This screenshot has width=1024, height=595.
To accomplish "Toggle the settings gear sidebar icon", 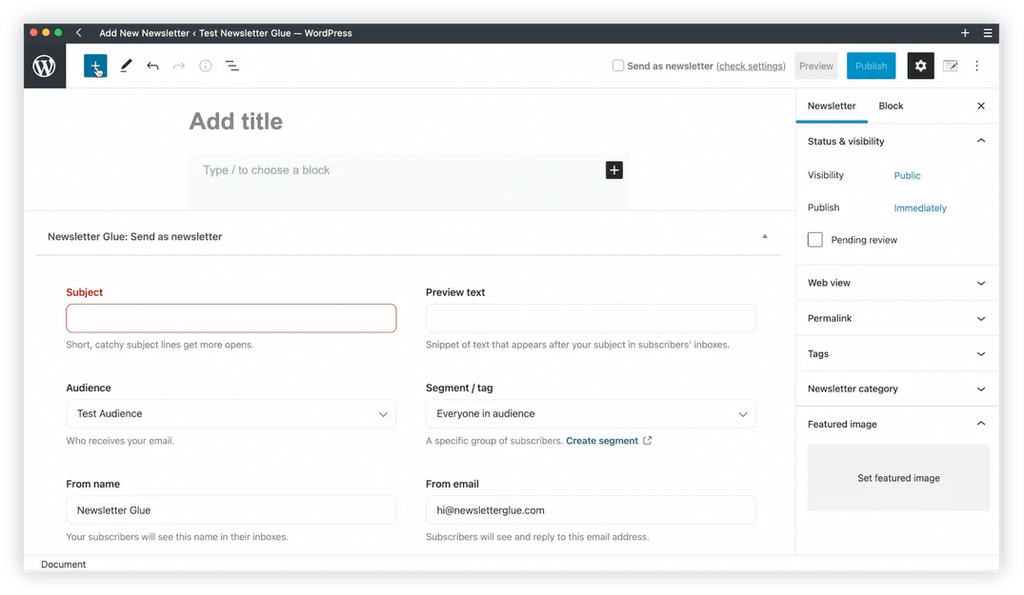I will pyautogui.click(x=920, y=66).
